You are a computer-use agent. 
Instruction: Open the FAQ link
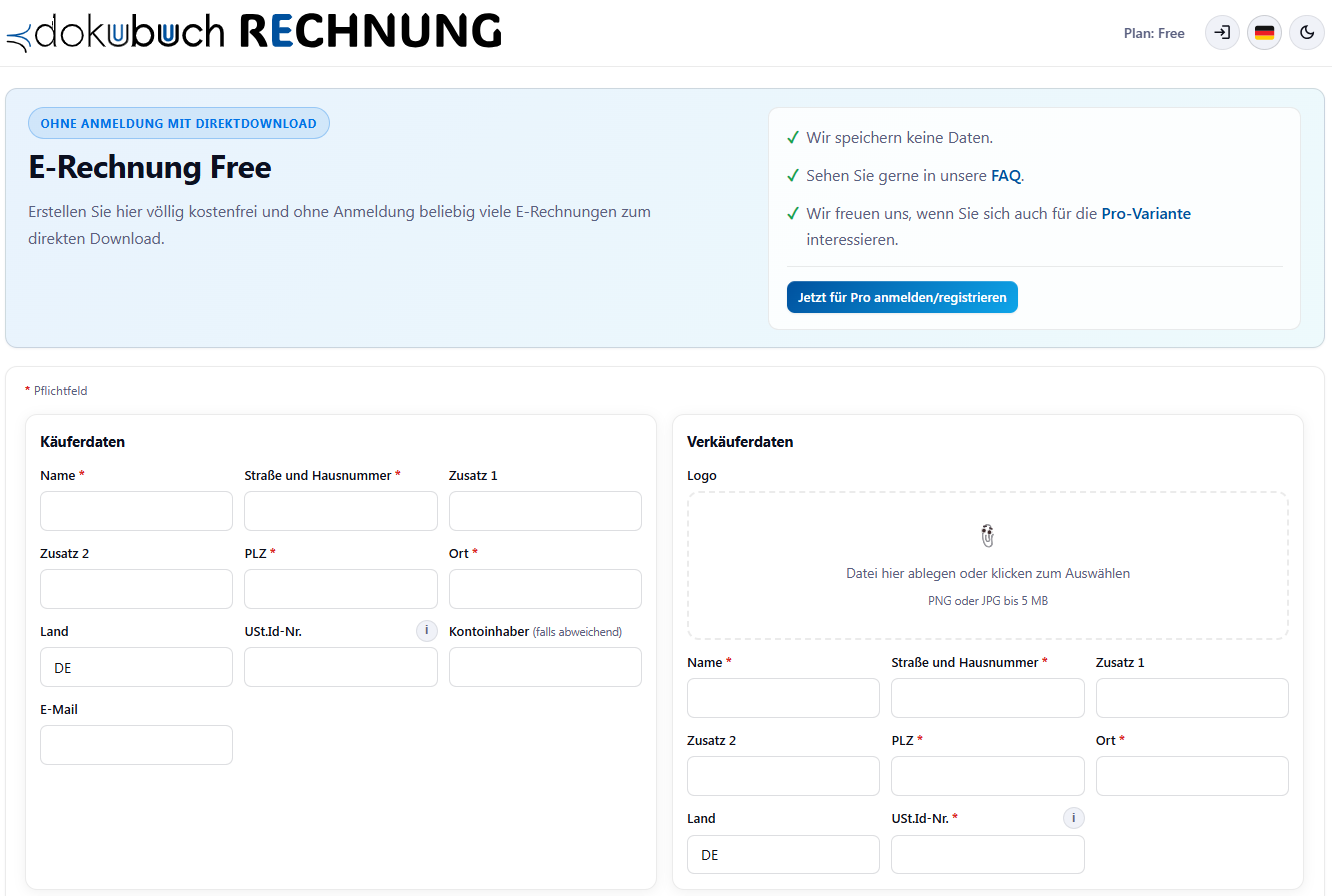1006,176
